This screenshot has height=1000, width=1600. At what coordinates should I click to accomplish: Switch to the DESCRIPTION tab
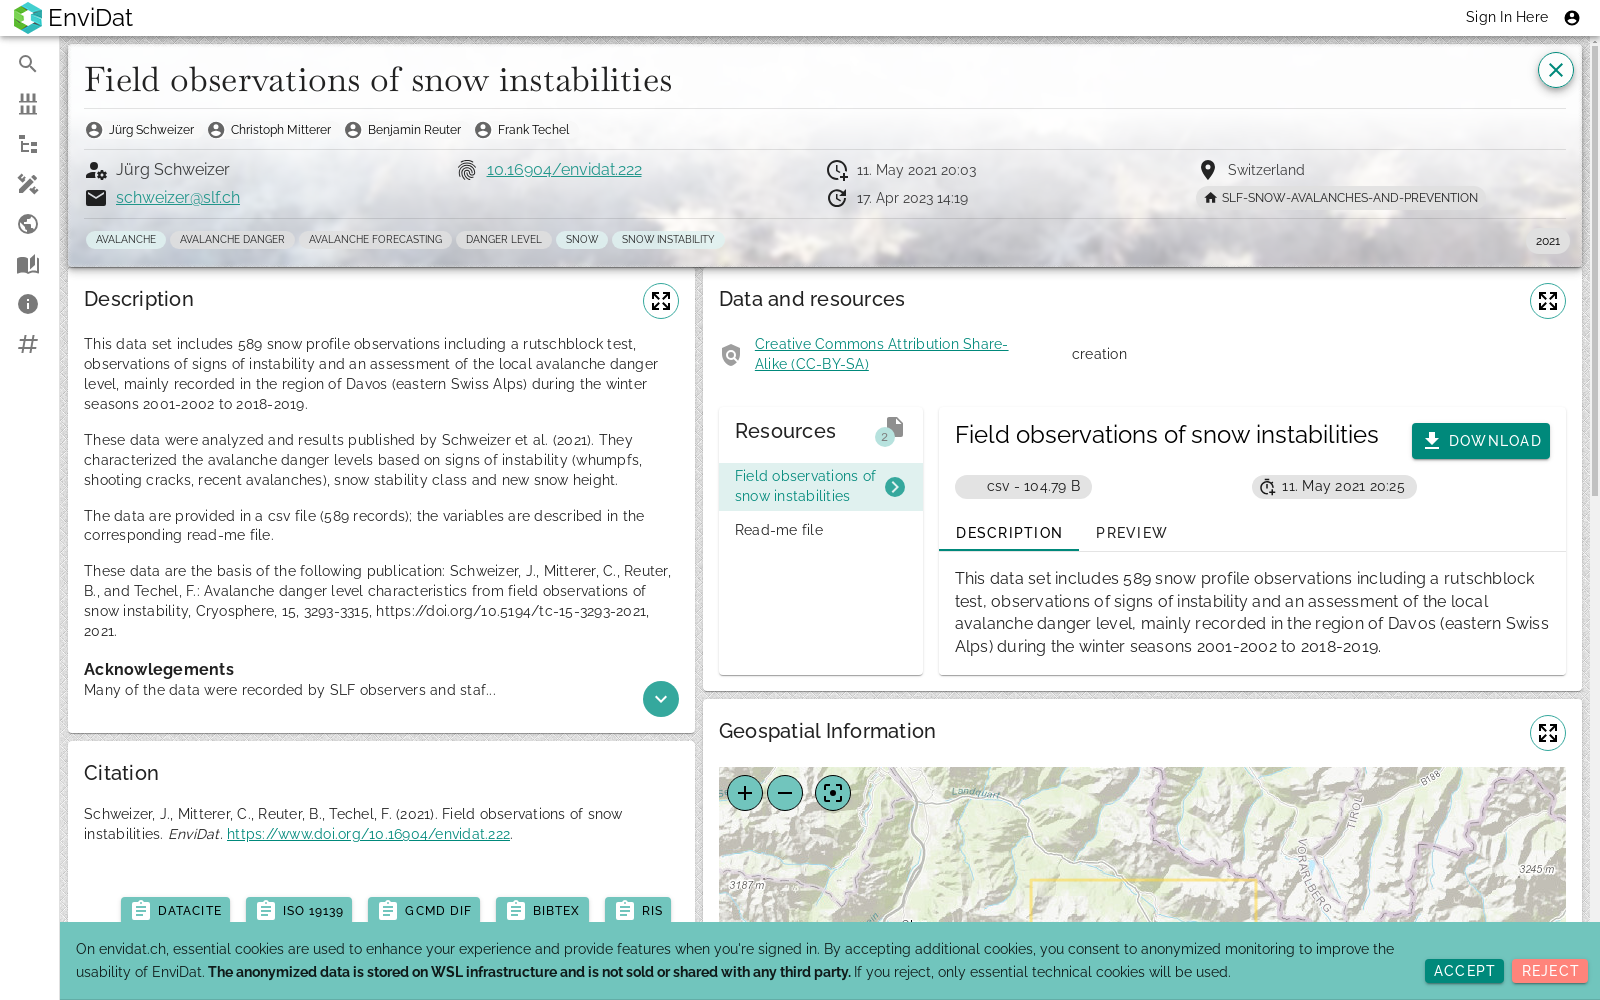click(1009, 533)
